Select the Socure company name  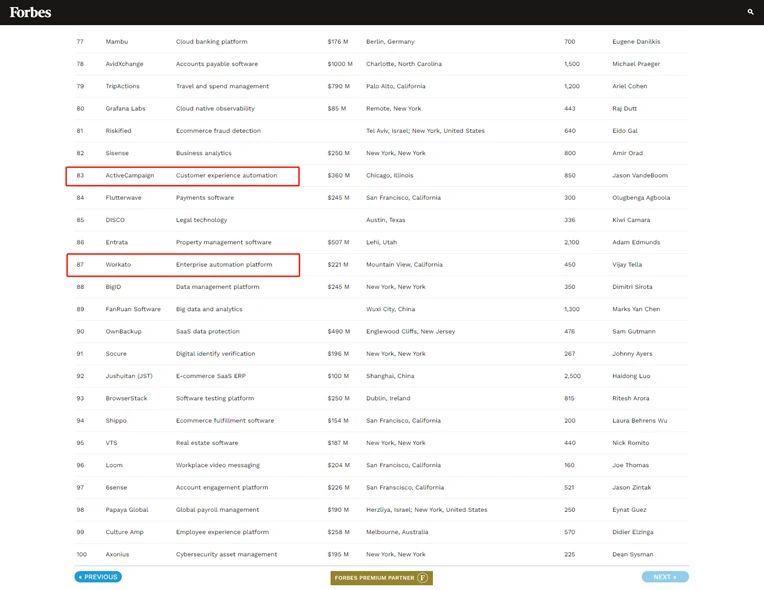pos(116,354)
